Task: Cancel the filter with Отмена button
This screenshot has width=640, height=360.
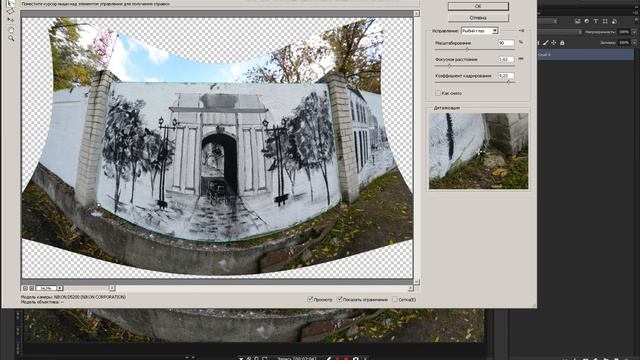Action: pyautogui.click(x=478, y=18)
